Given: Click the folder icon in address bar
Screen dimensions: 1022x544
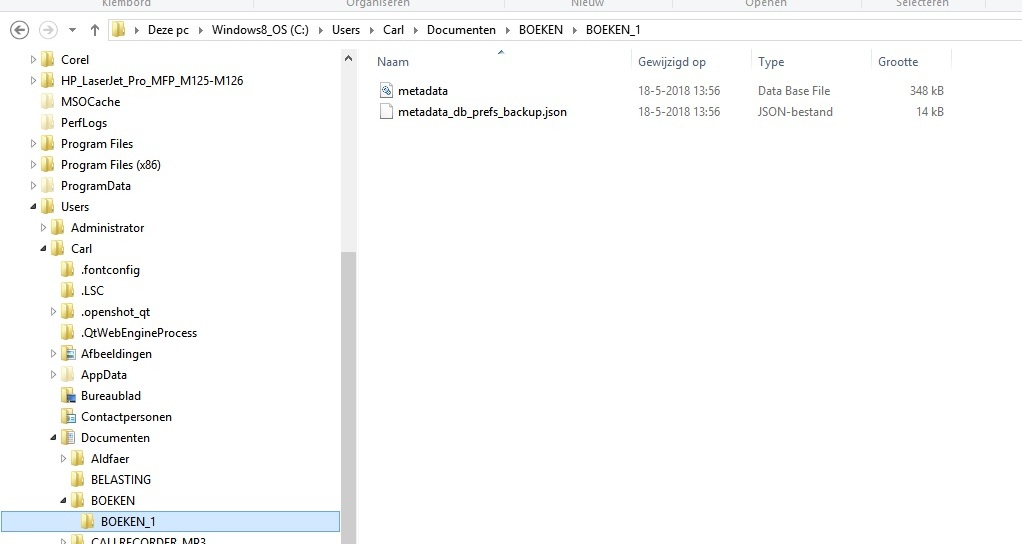Looking at the screenshot, I should click(x=119, y=30).
